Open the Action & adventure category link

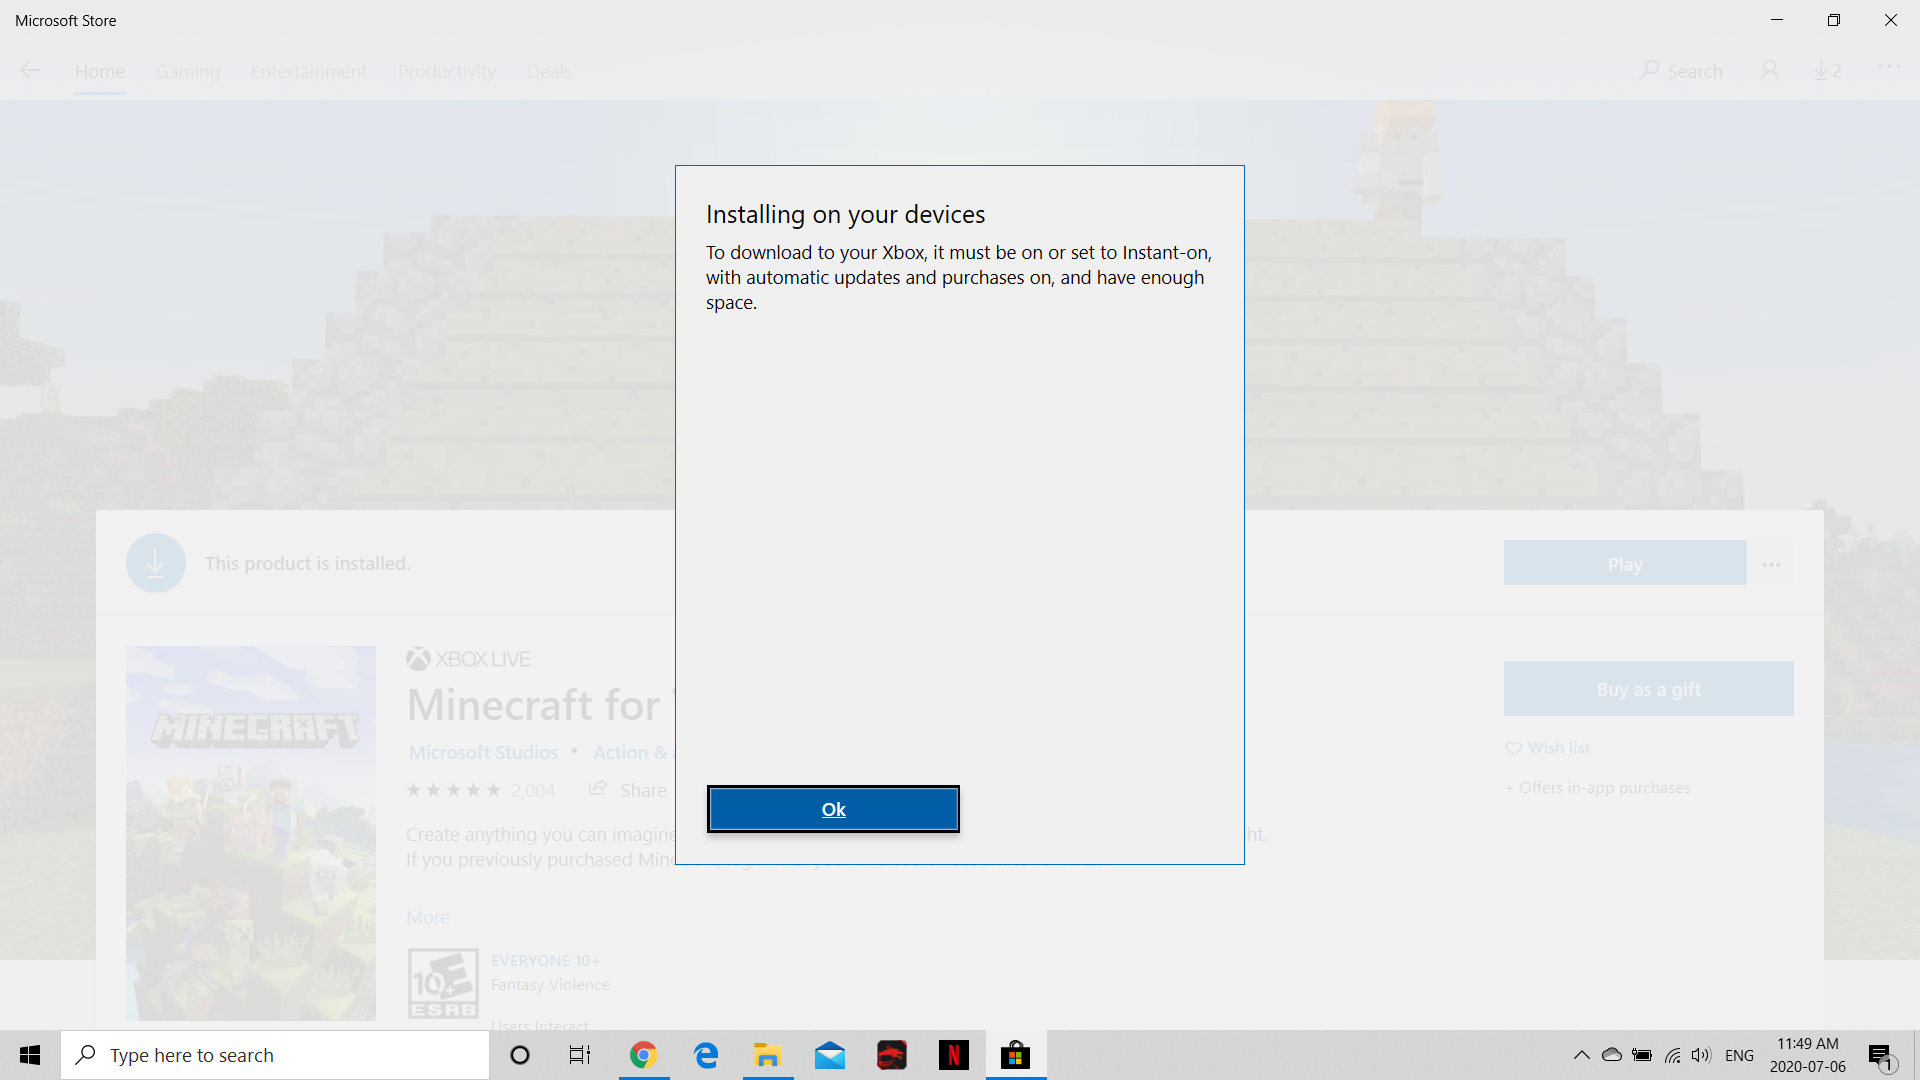[x=634, y=752]
